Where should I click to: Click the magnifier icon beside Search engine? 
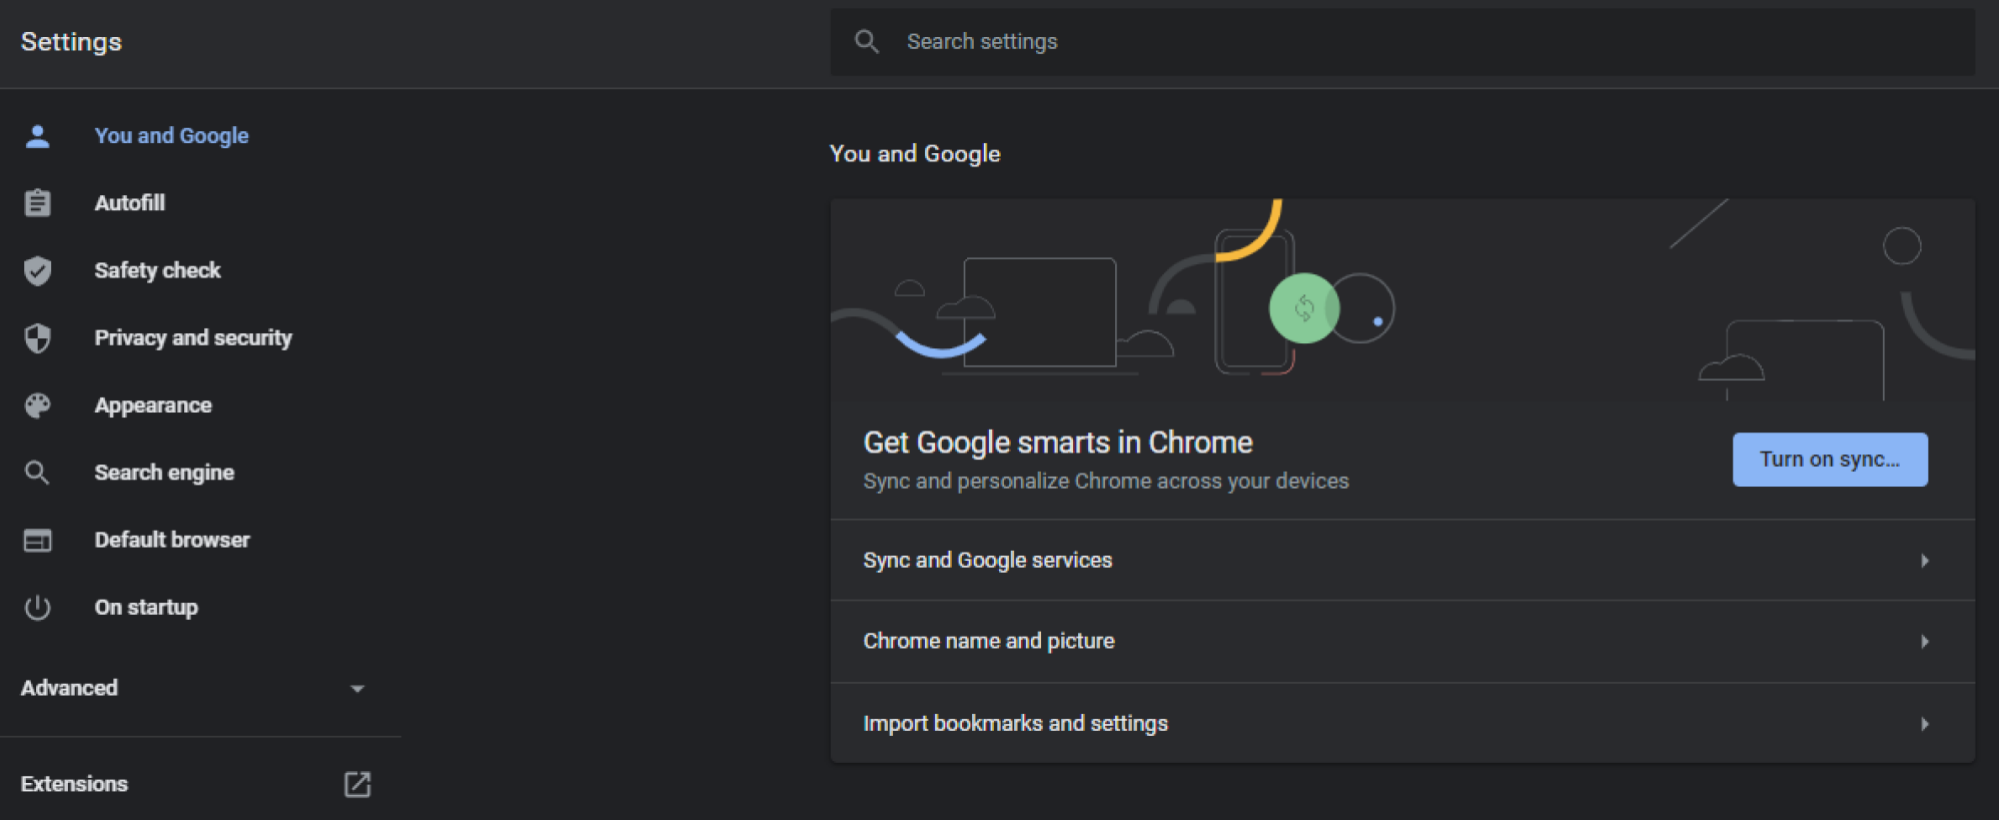37,472
